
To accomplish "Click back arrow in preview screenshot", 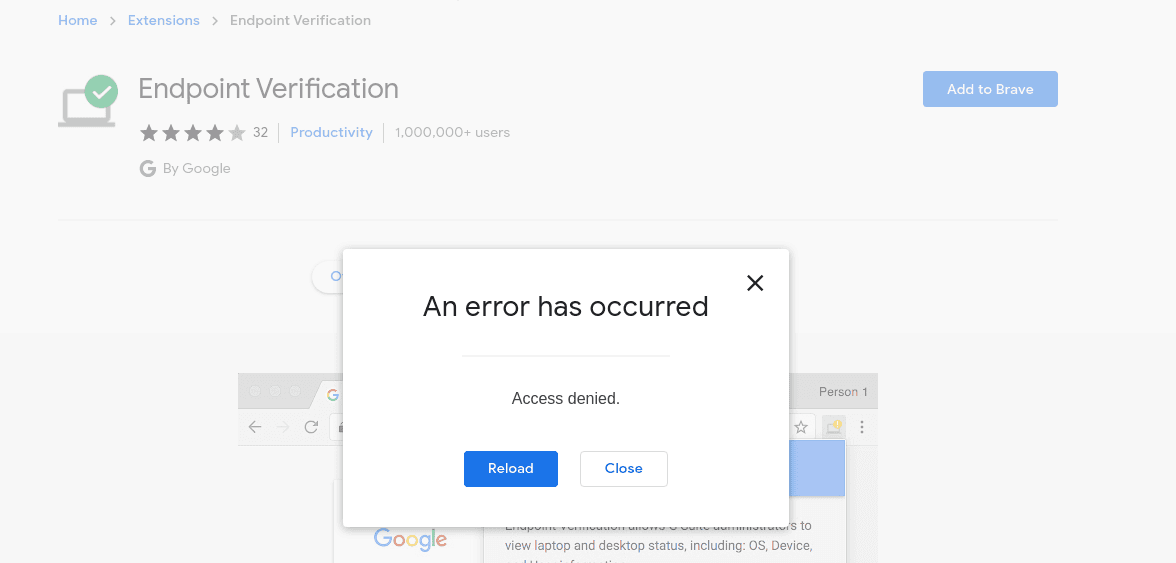I will [x=255, y=427].
